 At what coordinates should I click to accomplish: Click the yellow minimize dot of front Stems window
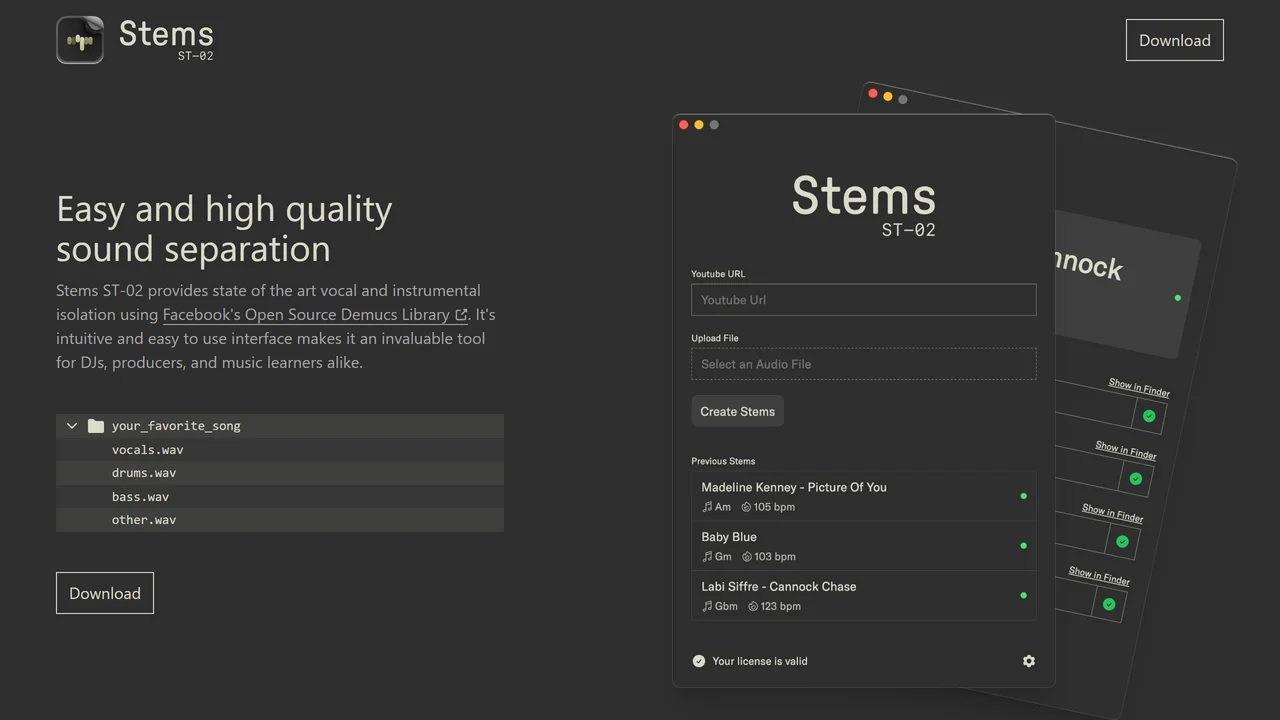[x=699, y=125]
